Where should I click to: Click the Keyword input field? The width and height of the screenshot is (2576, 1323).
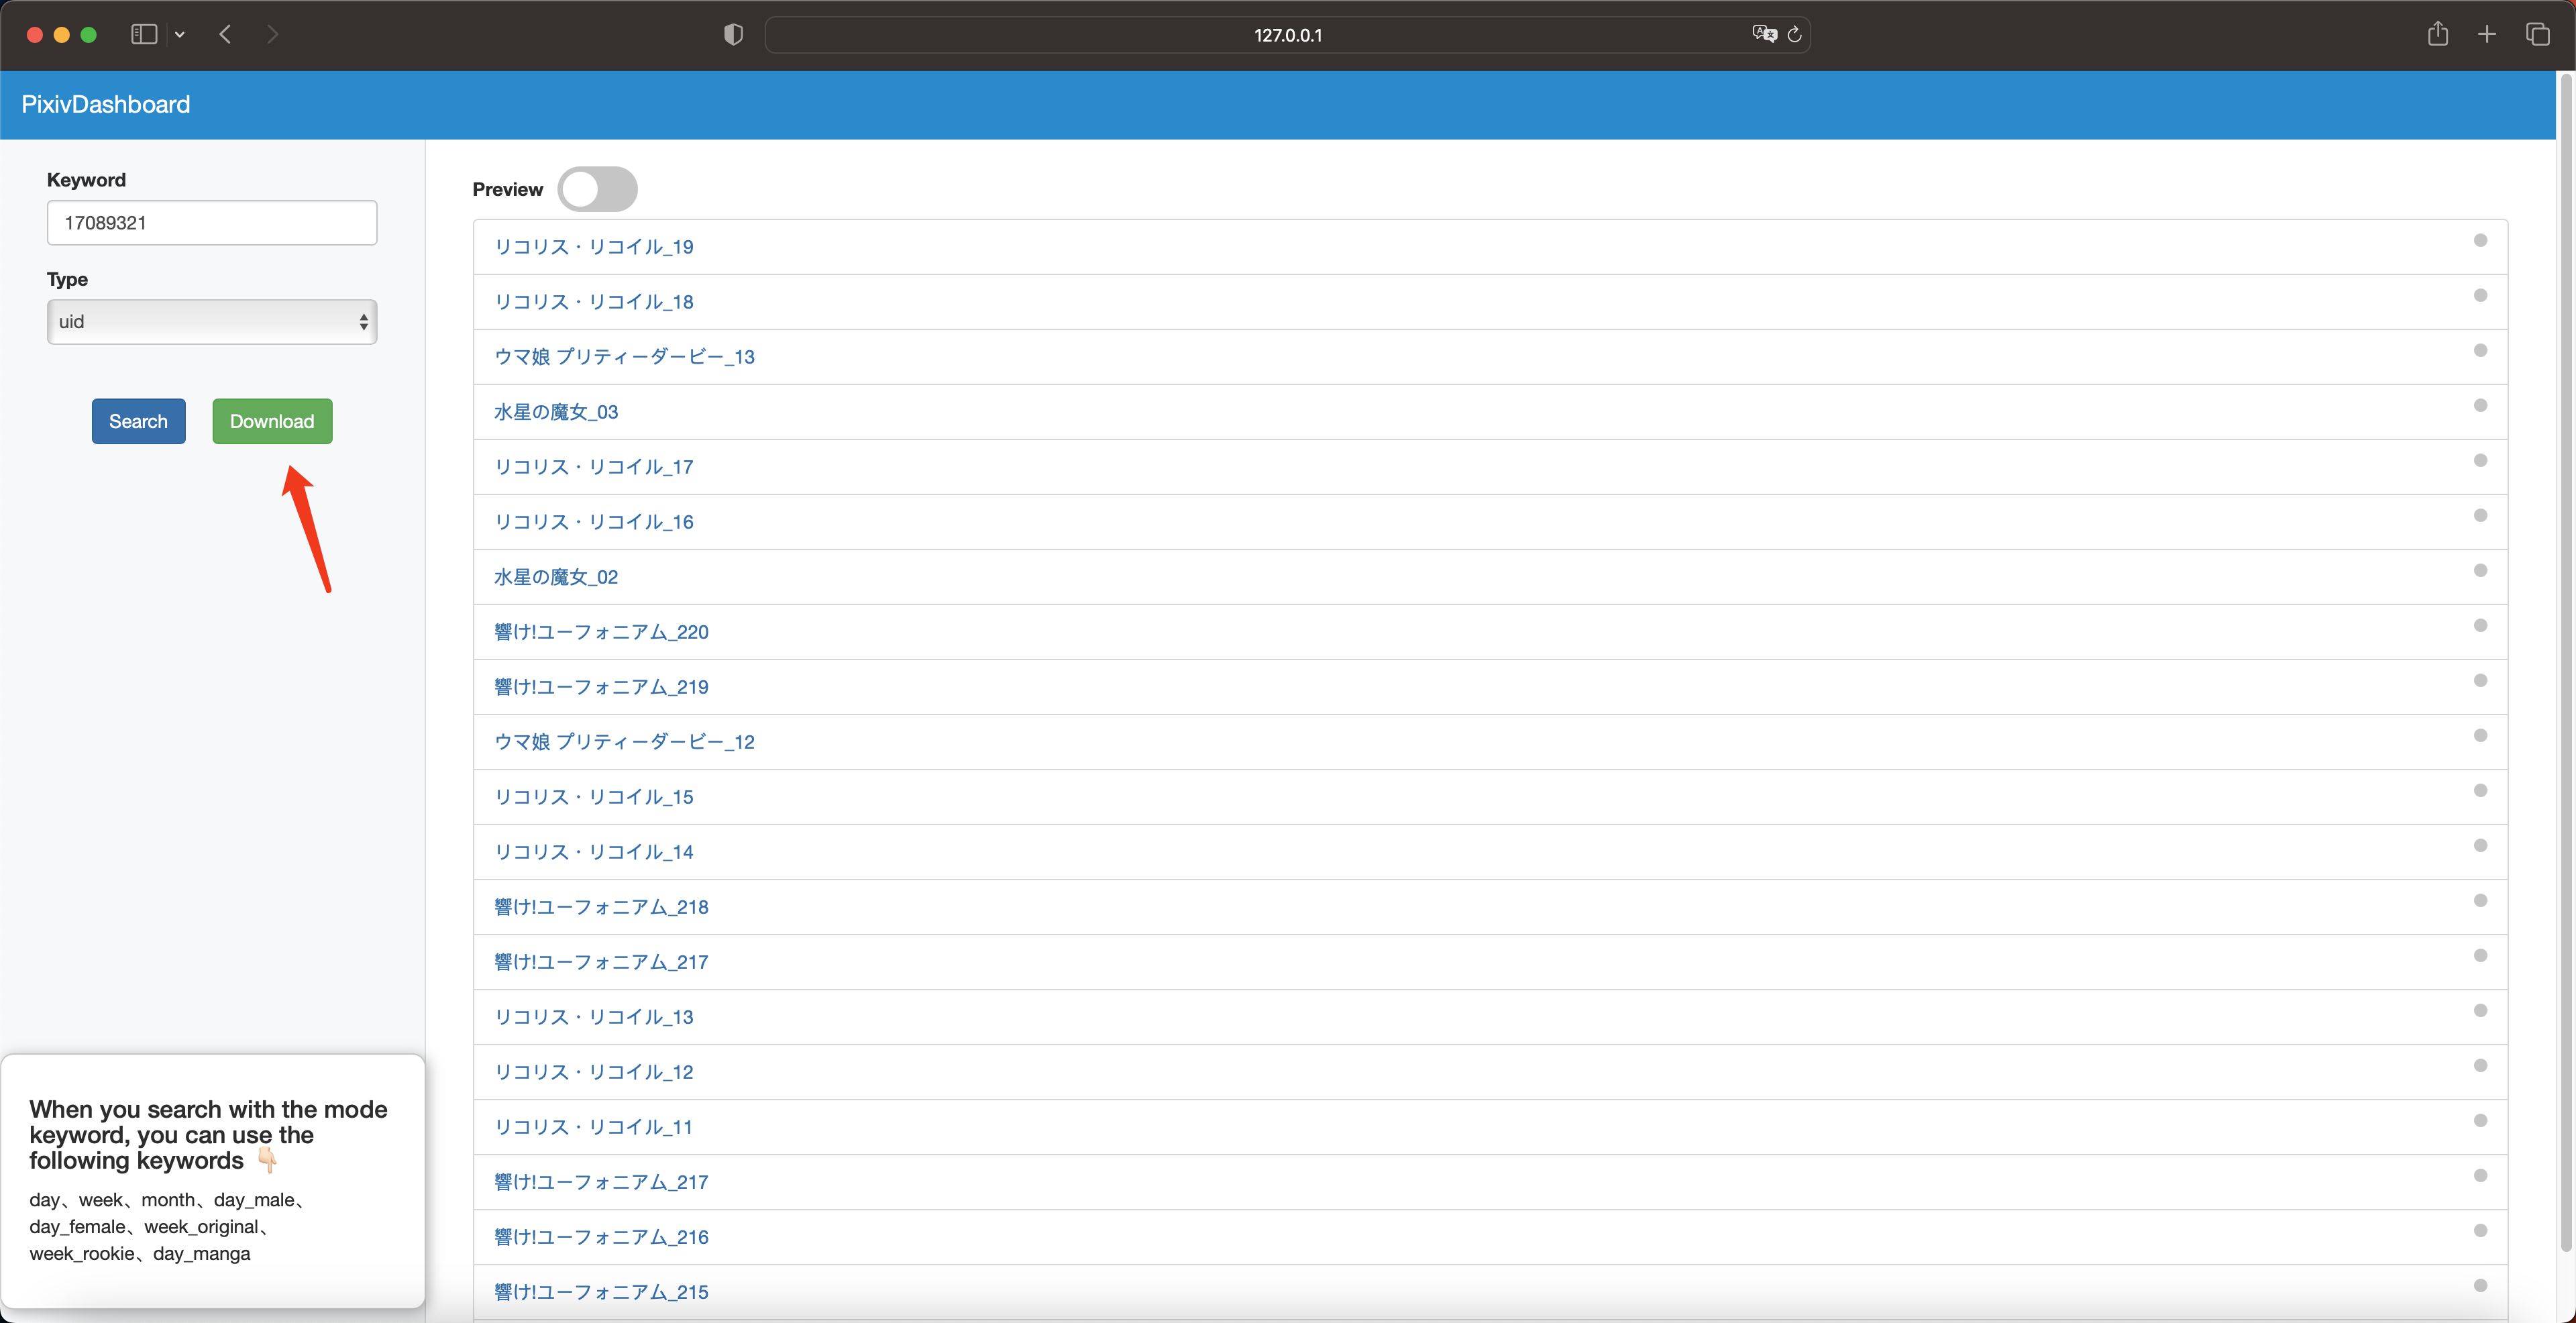point(212,223)
